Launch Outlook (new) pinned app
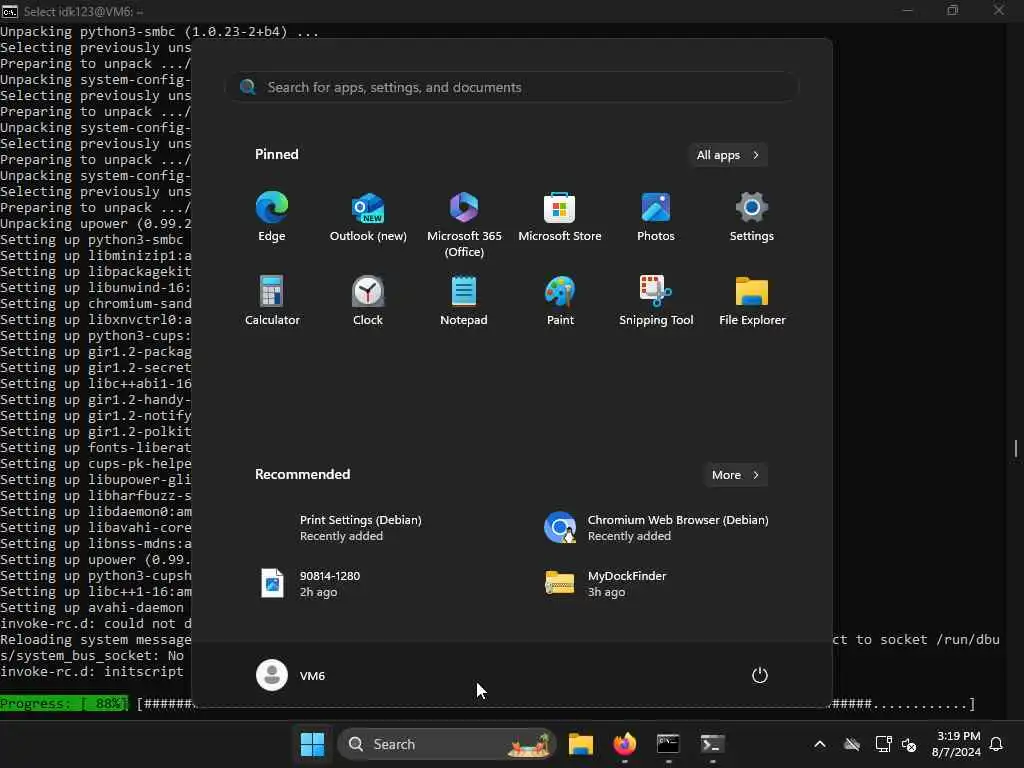This screenshot has width=1024, height=768. (x=368, y=217)
